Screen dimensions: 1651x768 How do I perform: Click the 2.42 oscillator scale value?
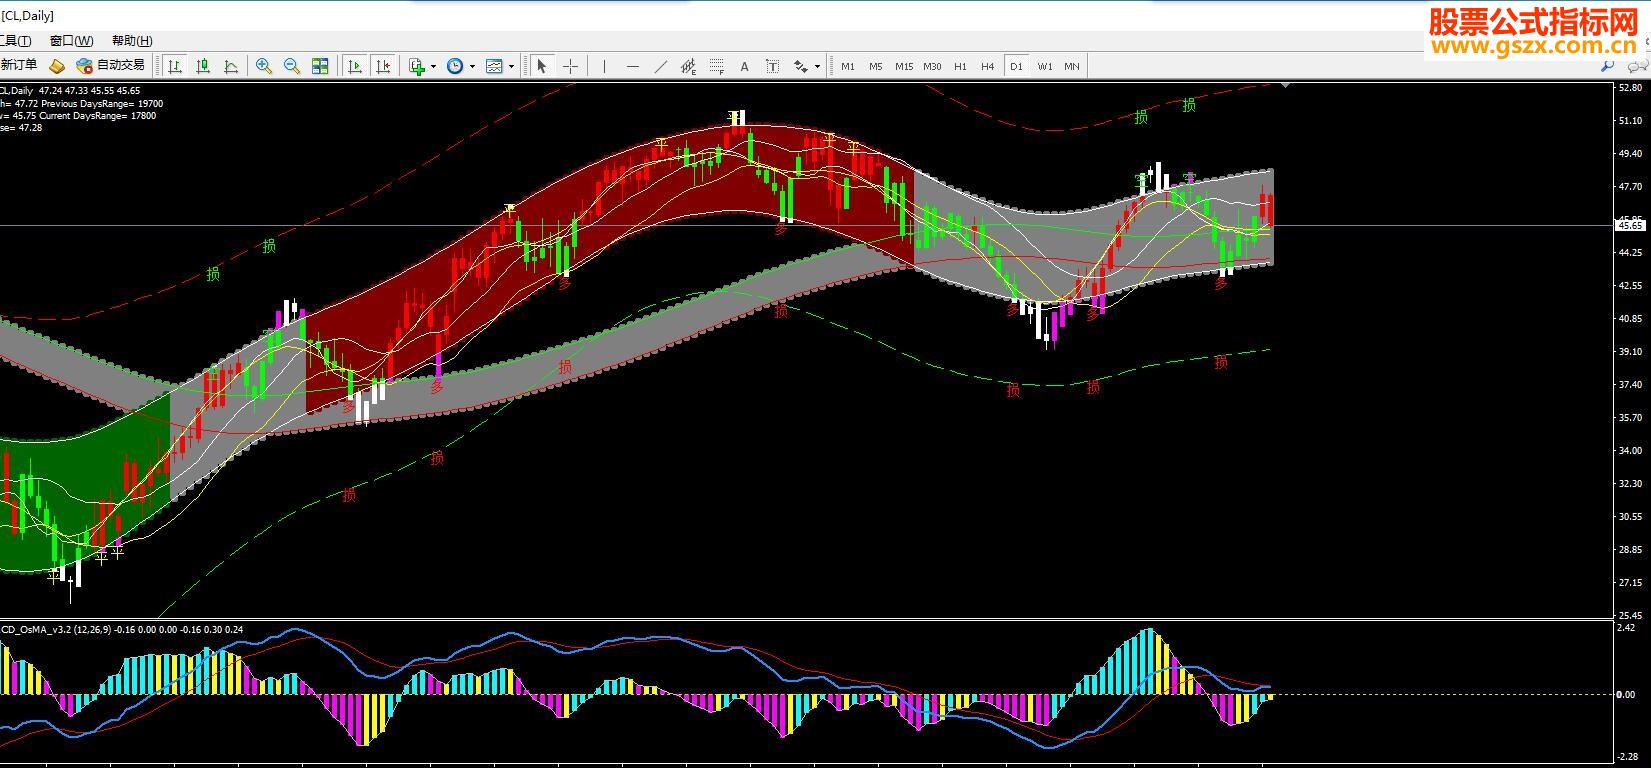1626,628
